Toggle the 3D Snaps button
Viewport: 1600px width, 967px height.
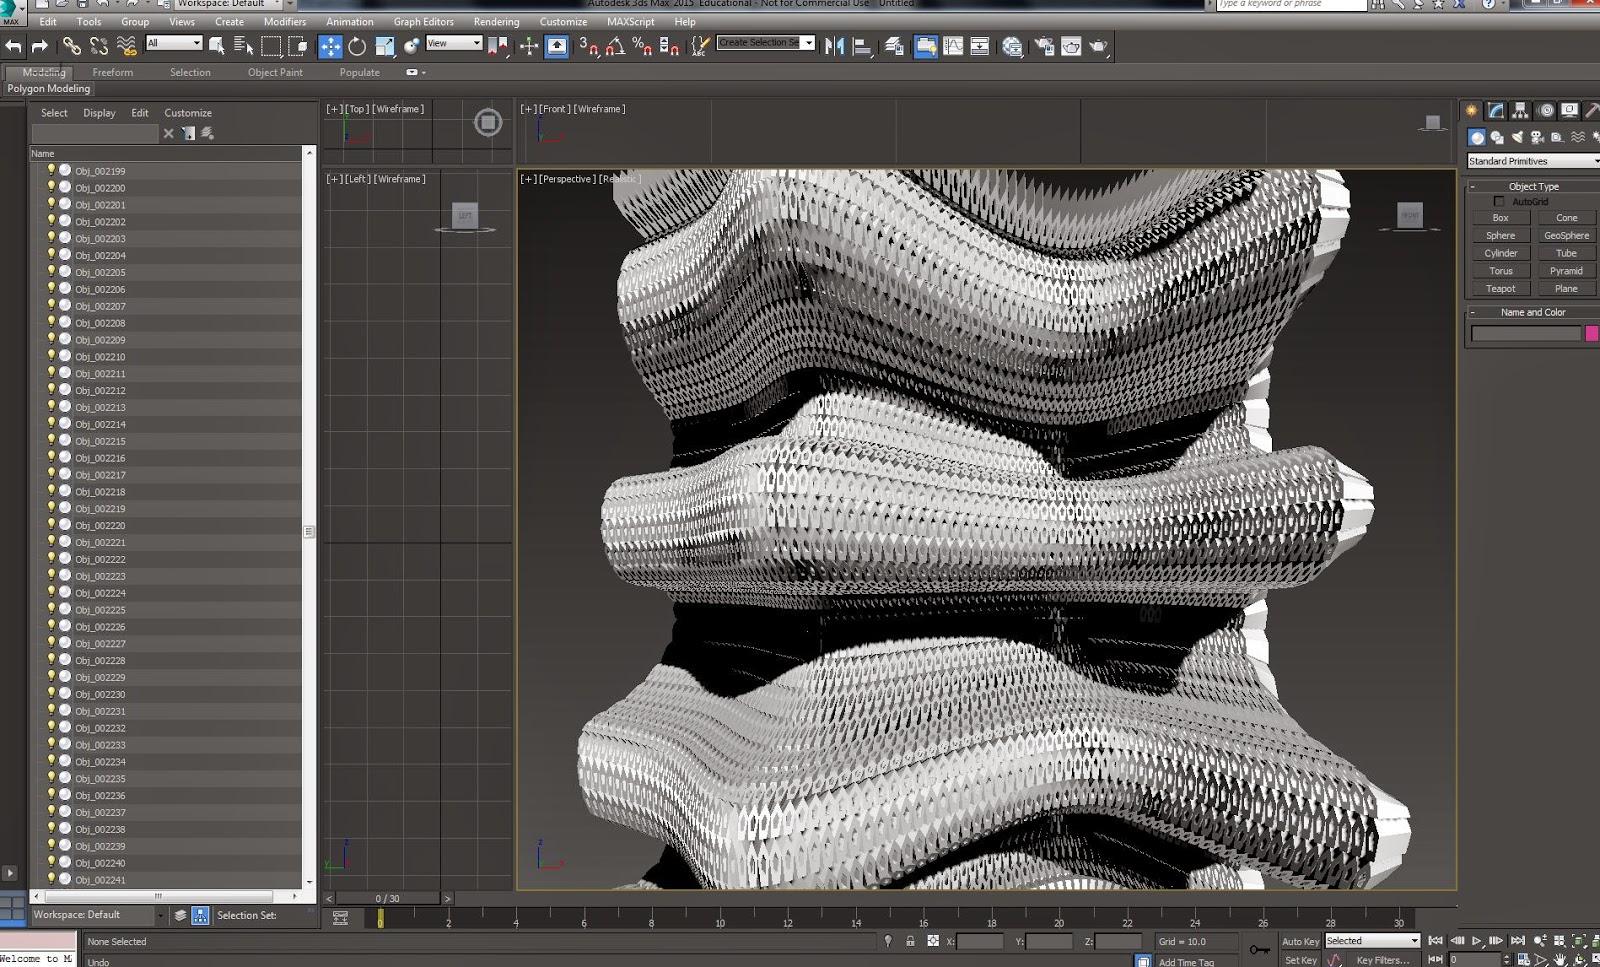(x=588, y=46)
